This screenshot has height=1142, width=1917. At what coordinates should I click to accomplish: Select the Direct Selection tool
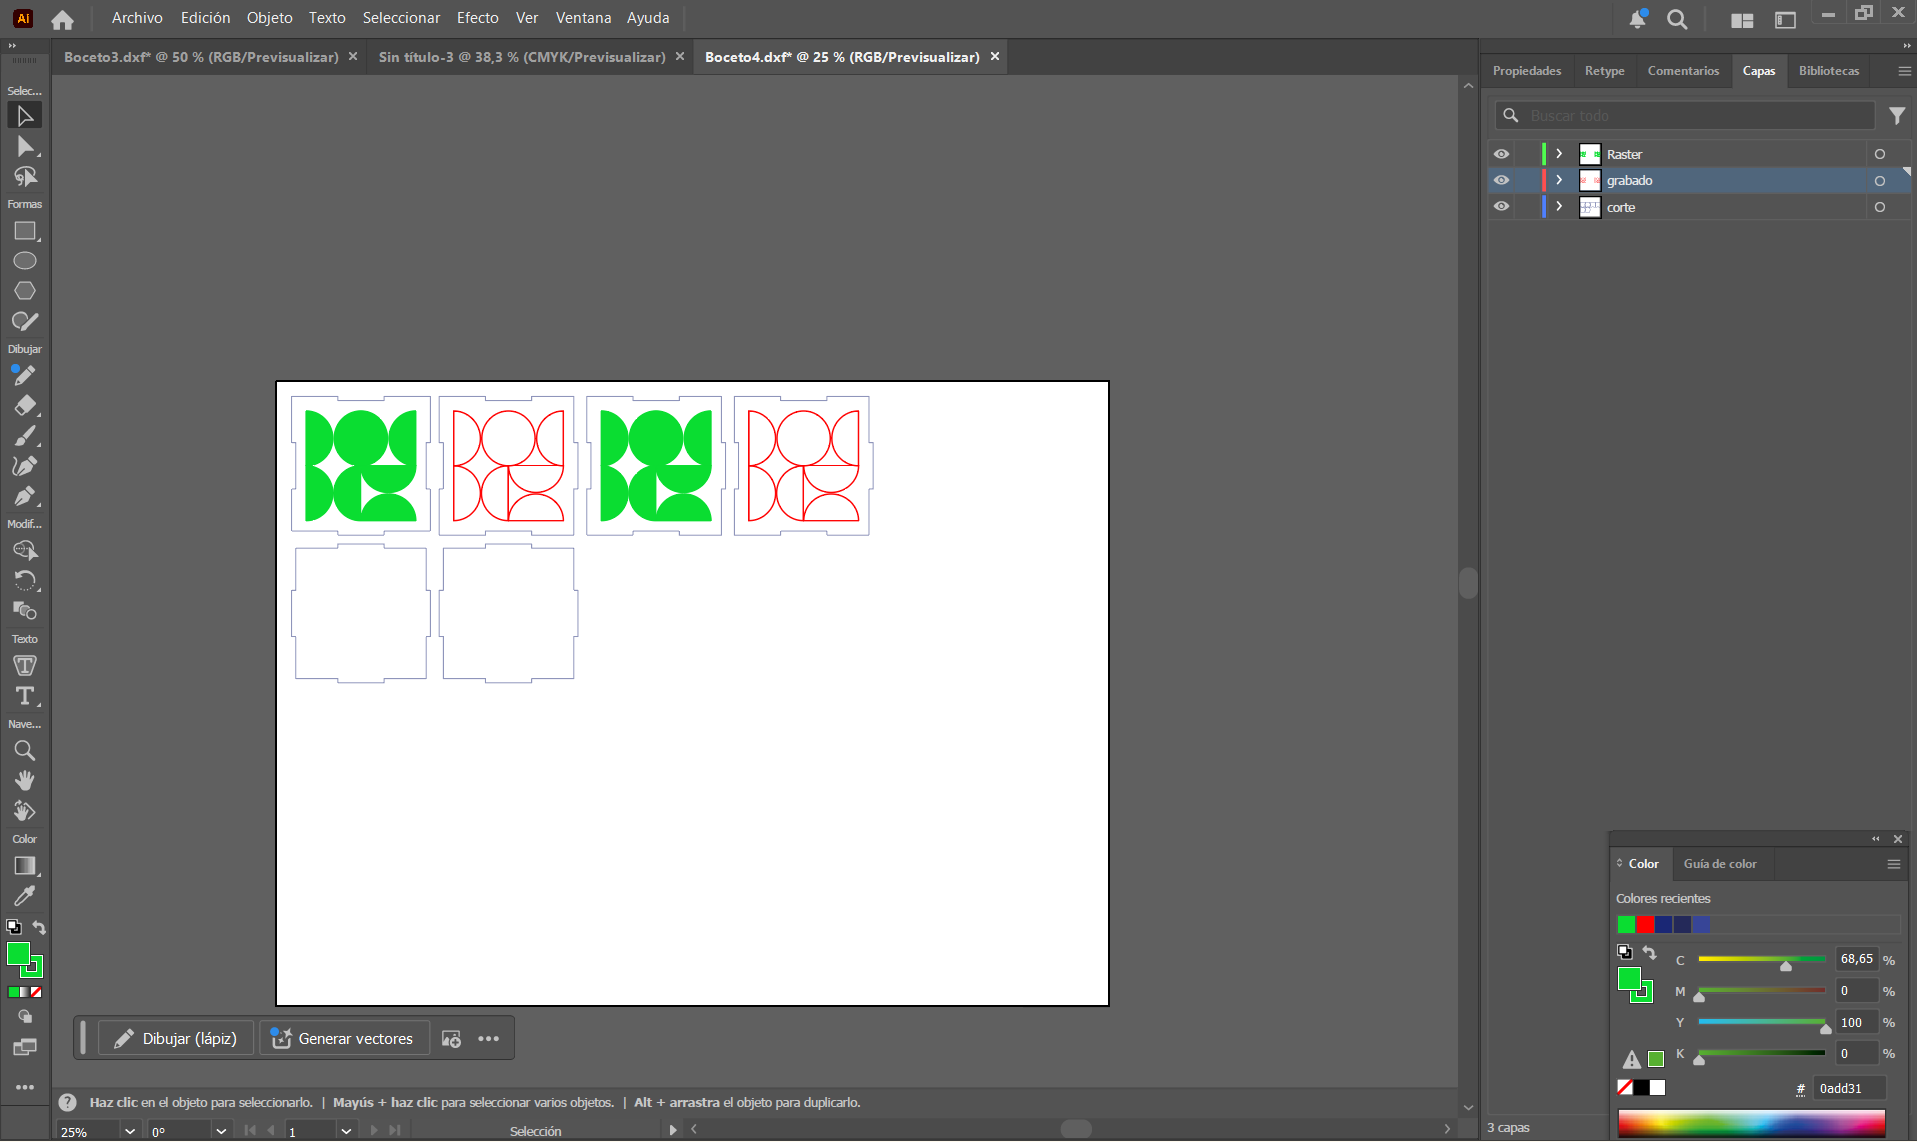(24, 147)
